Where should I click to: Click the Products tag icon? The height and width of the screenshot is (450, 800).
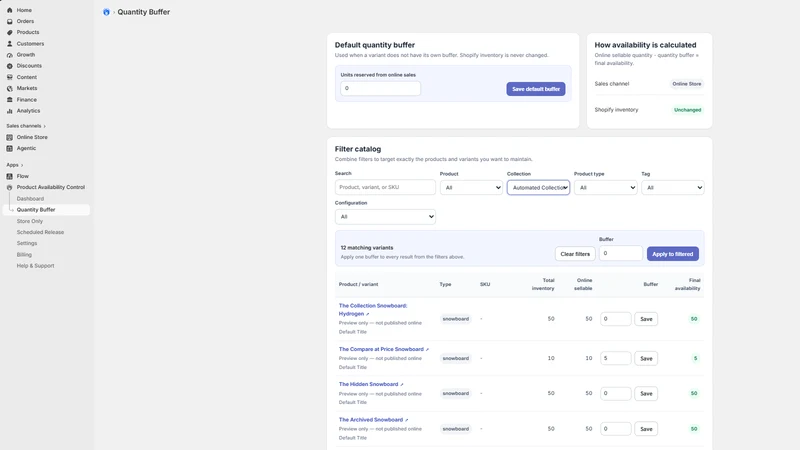(10, 32)
